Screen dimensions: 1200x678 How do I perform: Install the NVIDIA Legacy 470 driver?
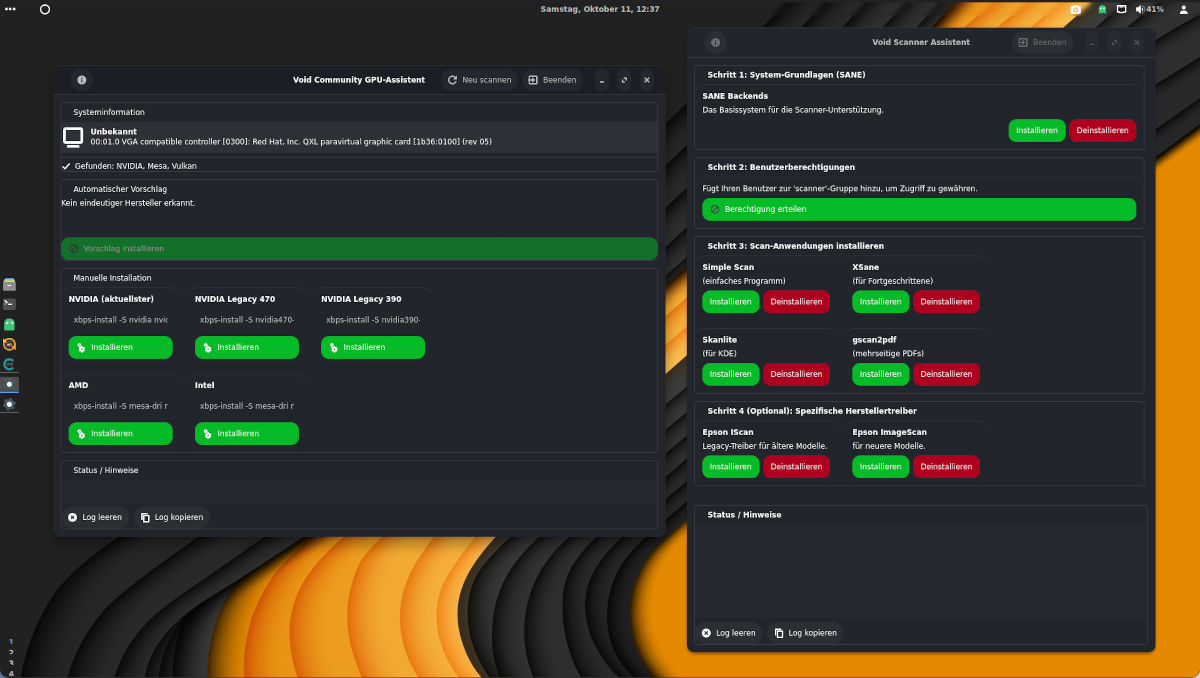[x=246, y=348]
